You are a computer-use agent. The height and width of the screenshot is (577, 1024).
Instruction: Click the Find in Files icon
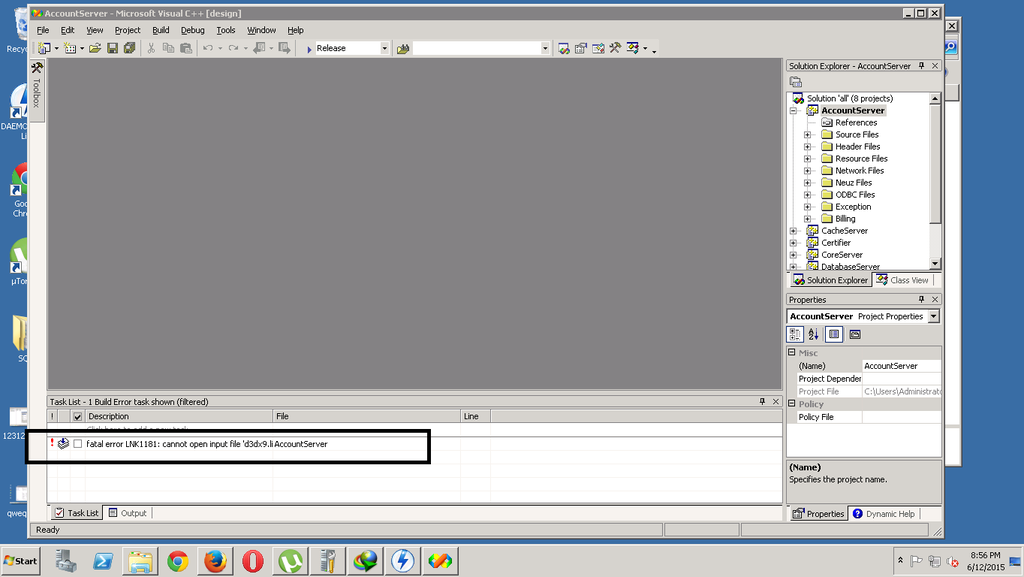[403, 48]
